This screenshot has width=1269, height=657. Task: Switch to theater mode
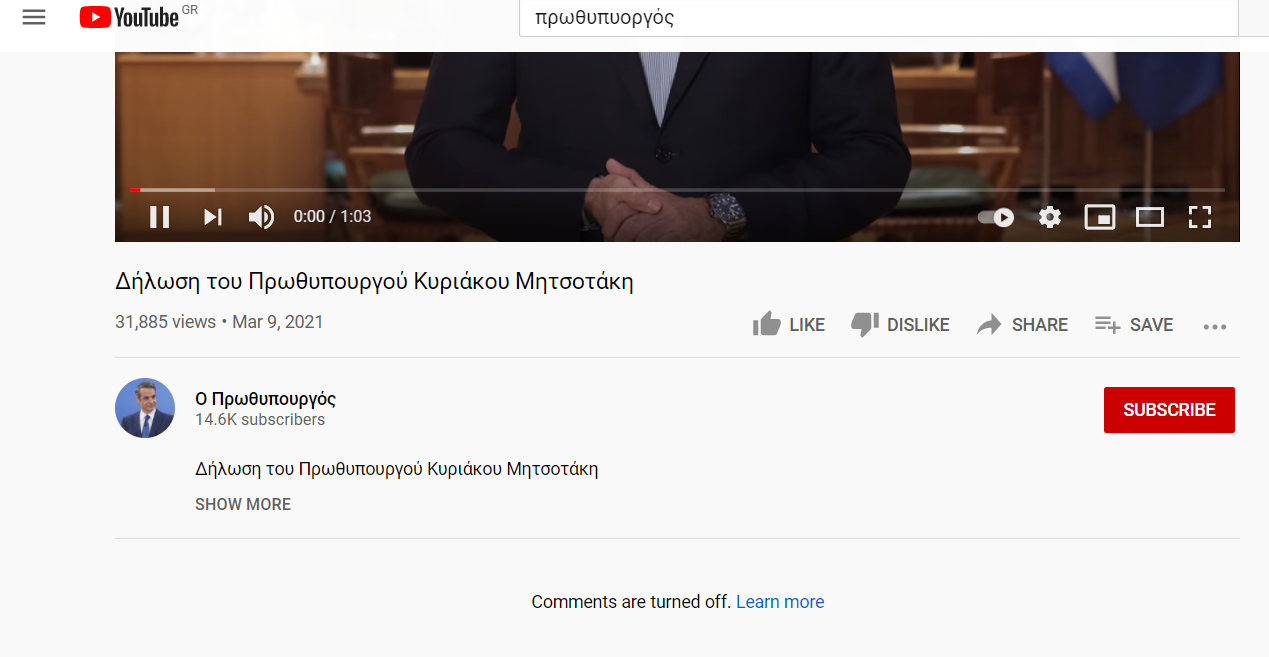tap(1150, 217)
